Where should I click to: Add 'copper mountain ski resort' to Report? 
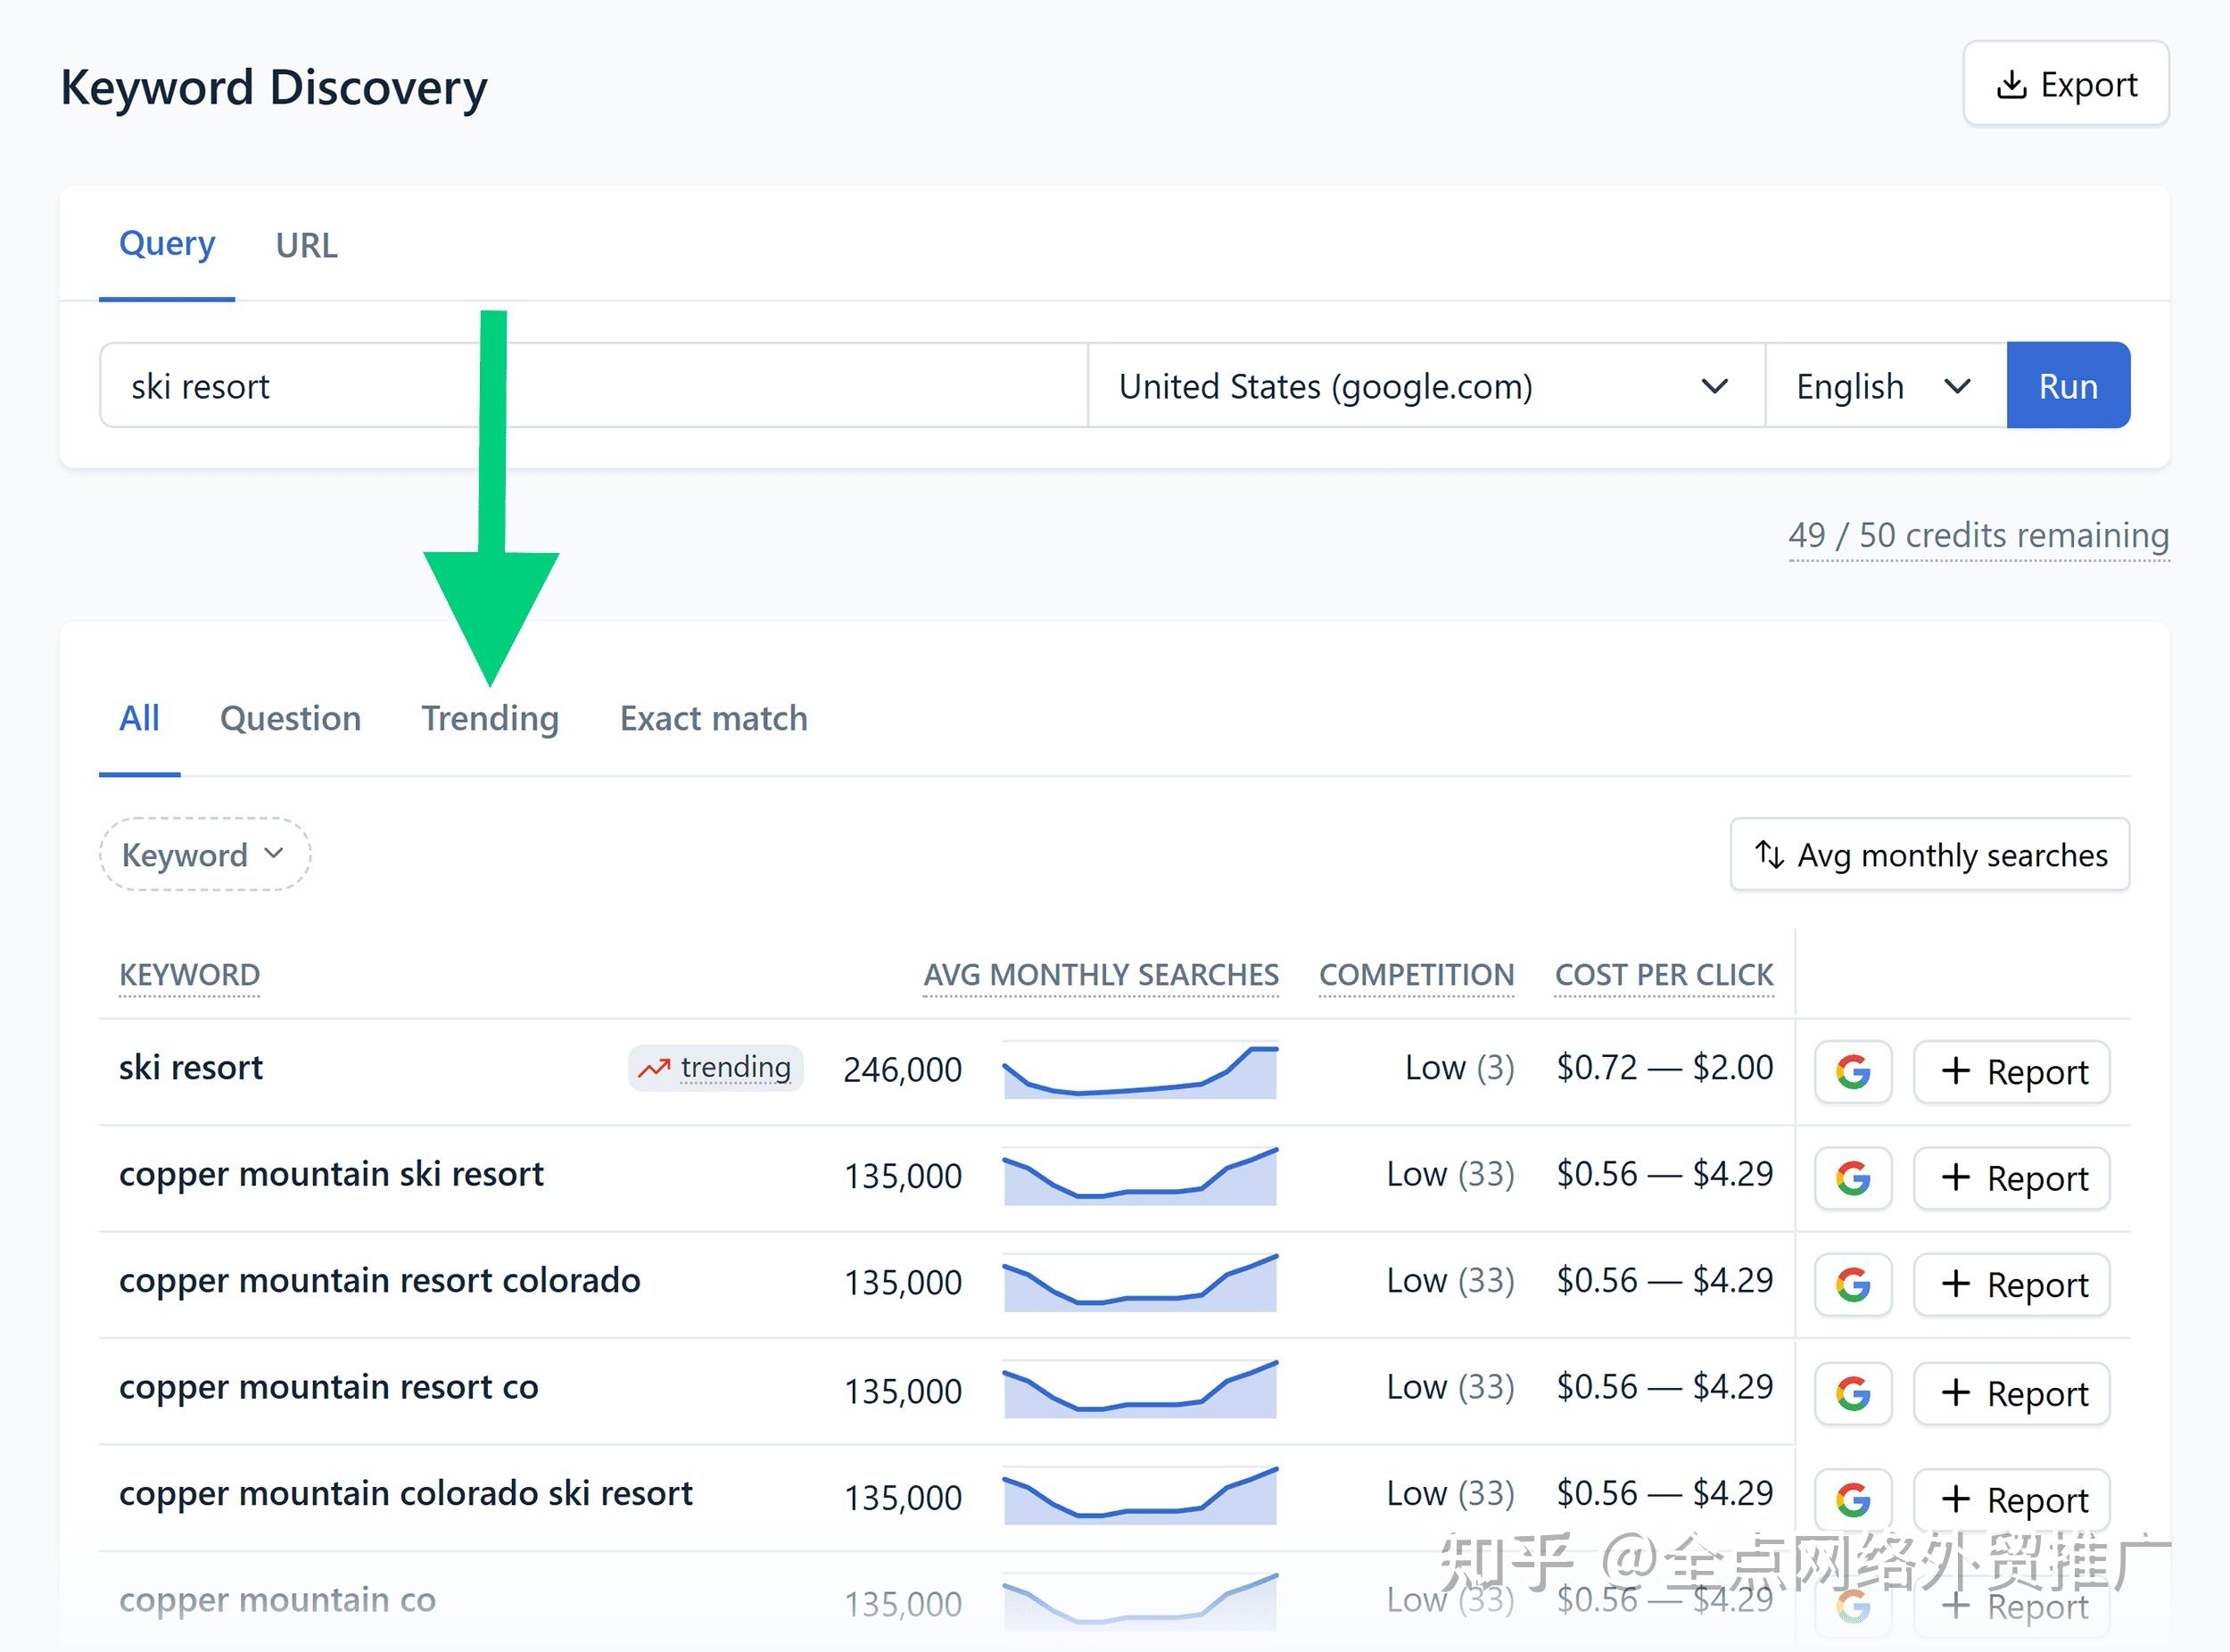pyautogui.click(x=2012, y=1178)
